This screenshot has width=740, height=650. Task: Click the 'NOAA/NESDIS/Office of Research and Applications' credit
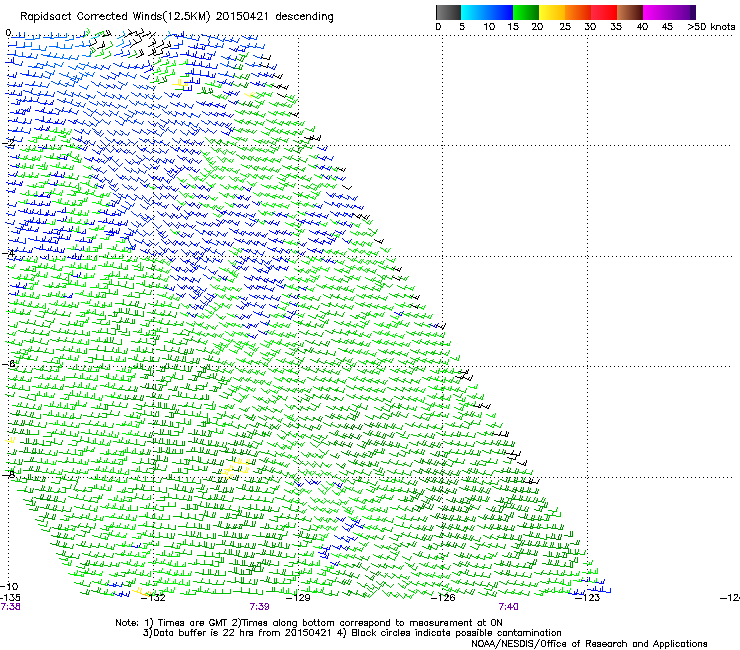click(x=589, y=644)
